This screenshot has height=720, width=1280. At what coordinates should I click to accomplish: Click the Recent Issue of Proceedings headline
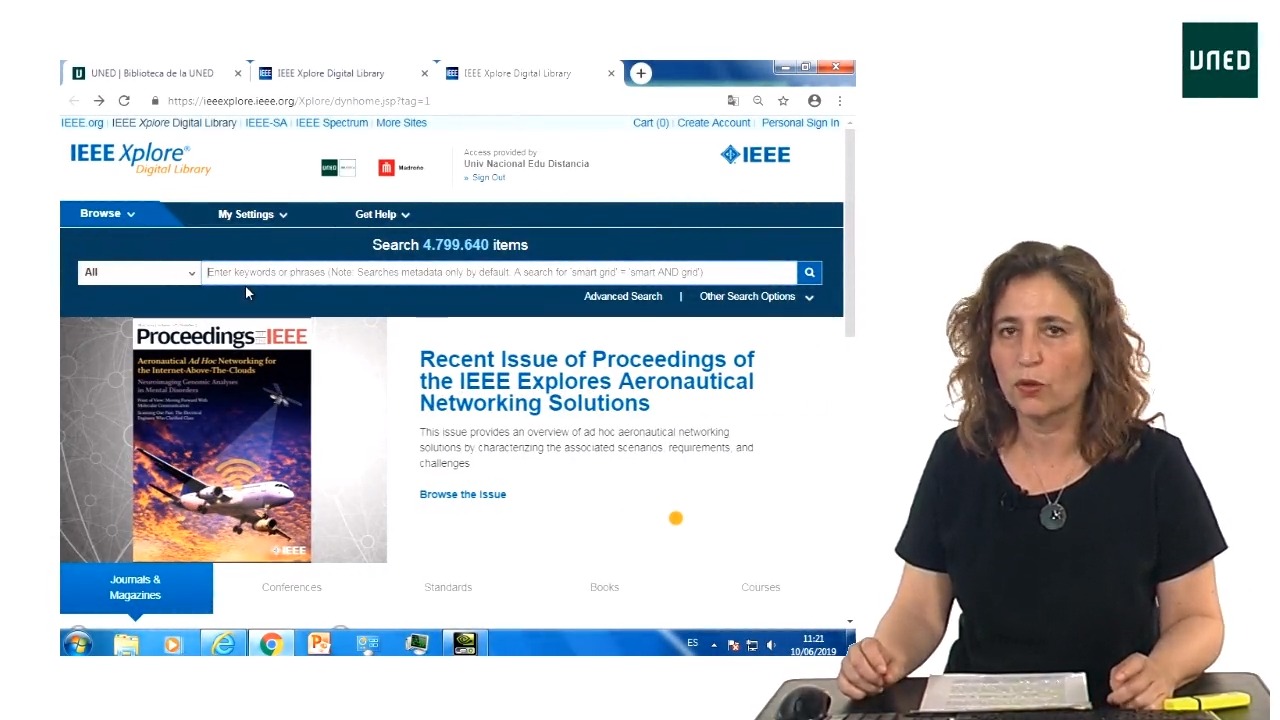(x=587, y=381)
